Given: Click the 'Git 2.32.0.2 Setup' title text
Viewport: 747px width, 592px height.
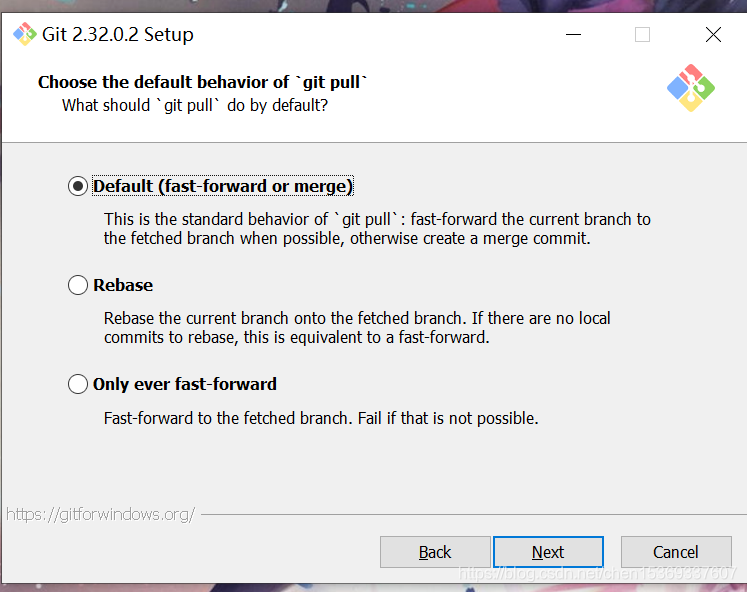Looking at the screenshot, I should click(x=118, y=35).
